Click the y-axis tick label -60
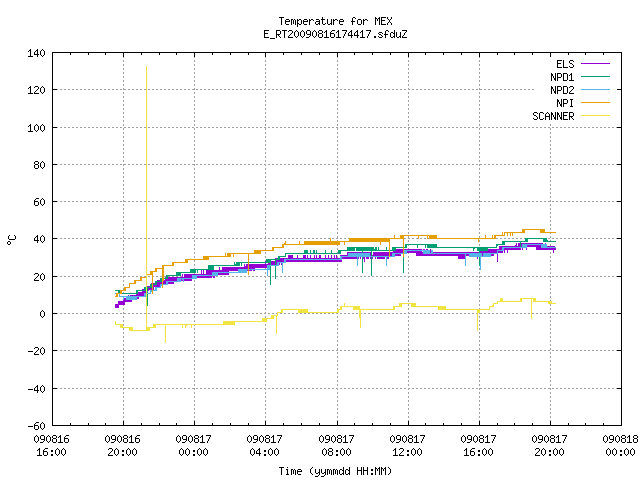This screenshot has width=640, height=480. coord(36,426)
